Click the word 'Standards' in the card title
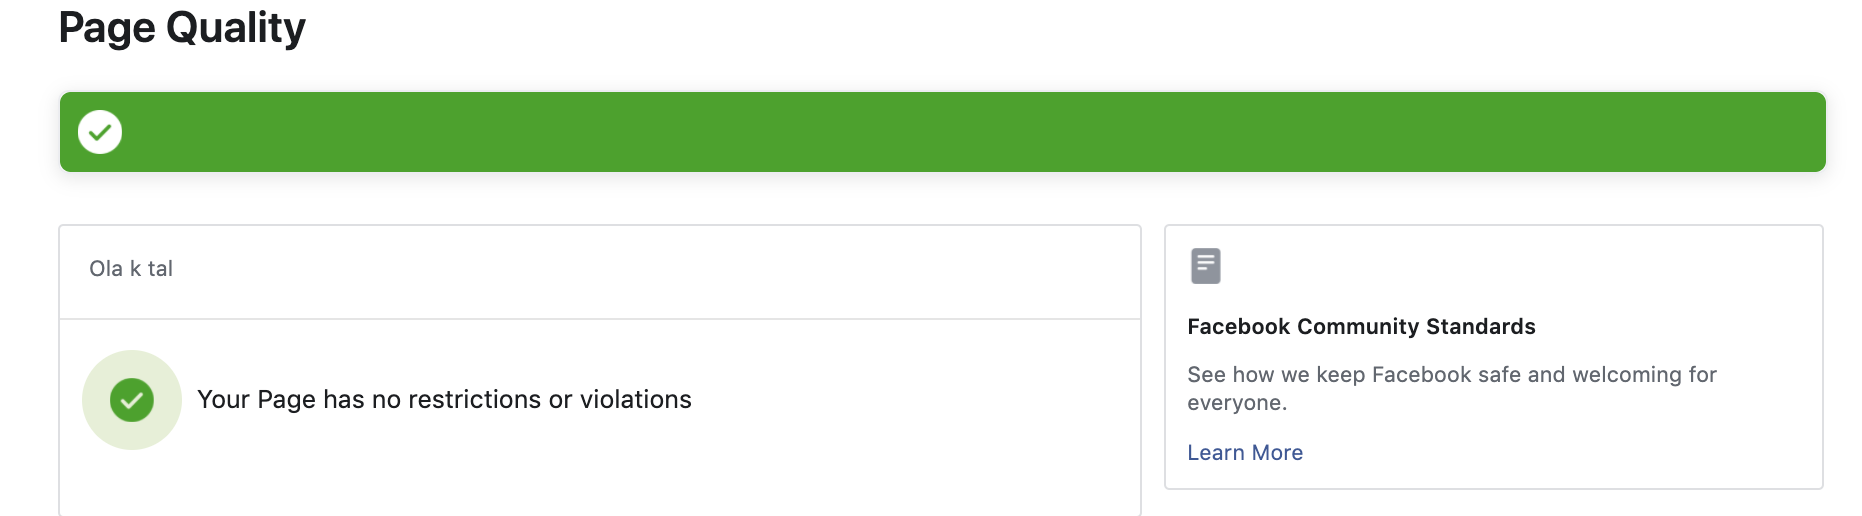Image resolution: width=1862 pixels, height=516 pixels. [1481, 327]
